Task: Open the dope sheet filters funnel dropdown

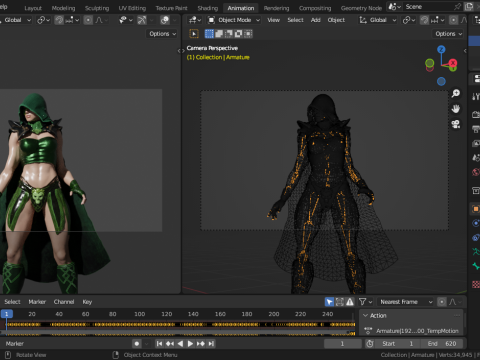Action: (x=365, y=302)
